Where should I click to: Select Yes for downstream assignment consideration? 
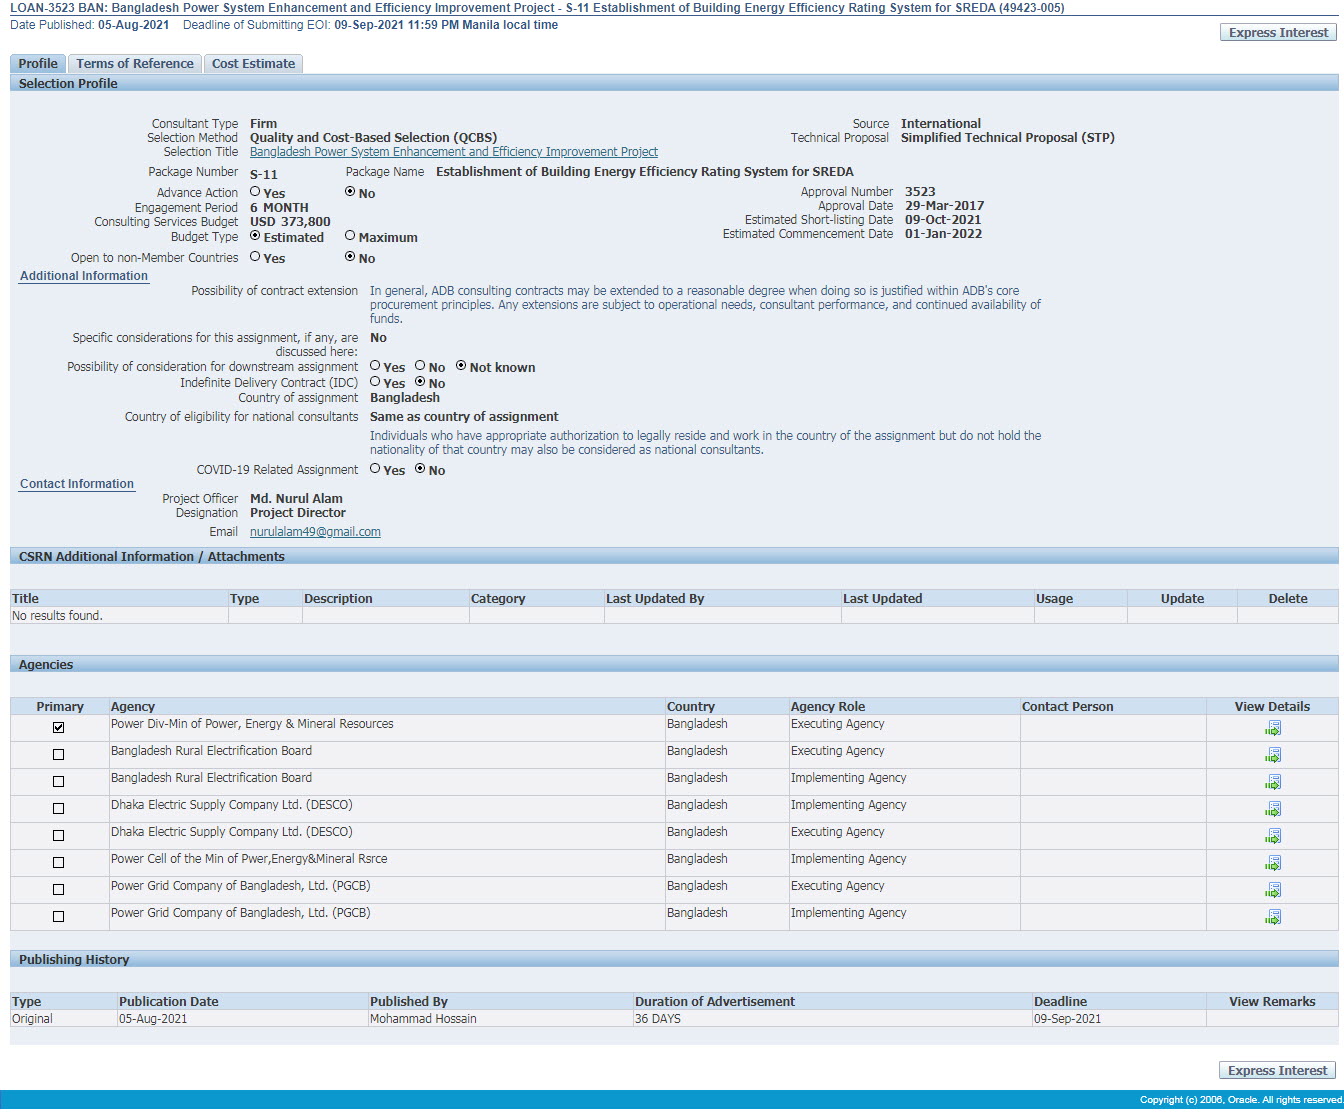[375, 366]
